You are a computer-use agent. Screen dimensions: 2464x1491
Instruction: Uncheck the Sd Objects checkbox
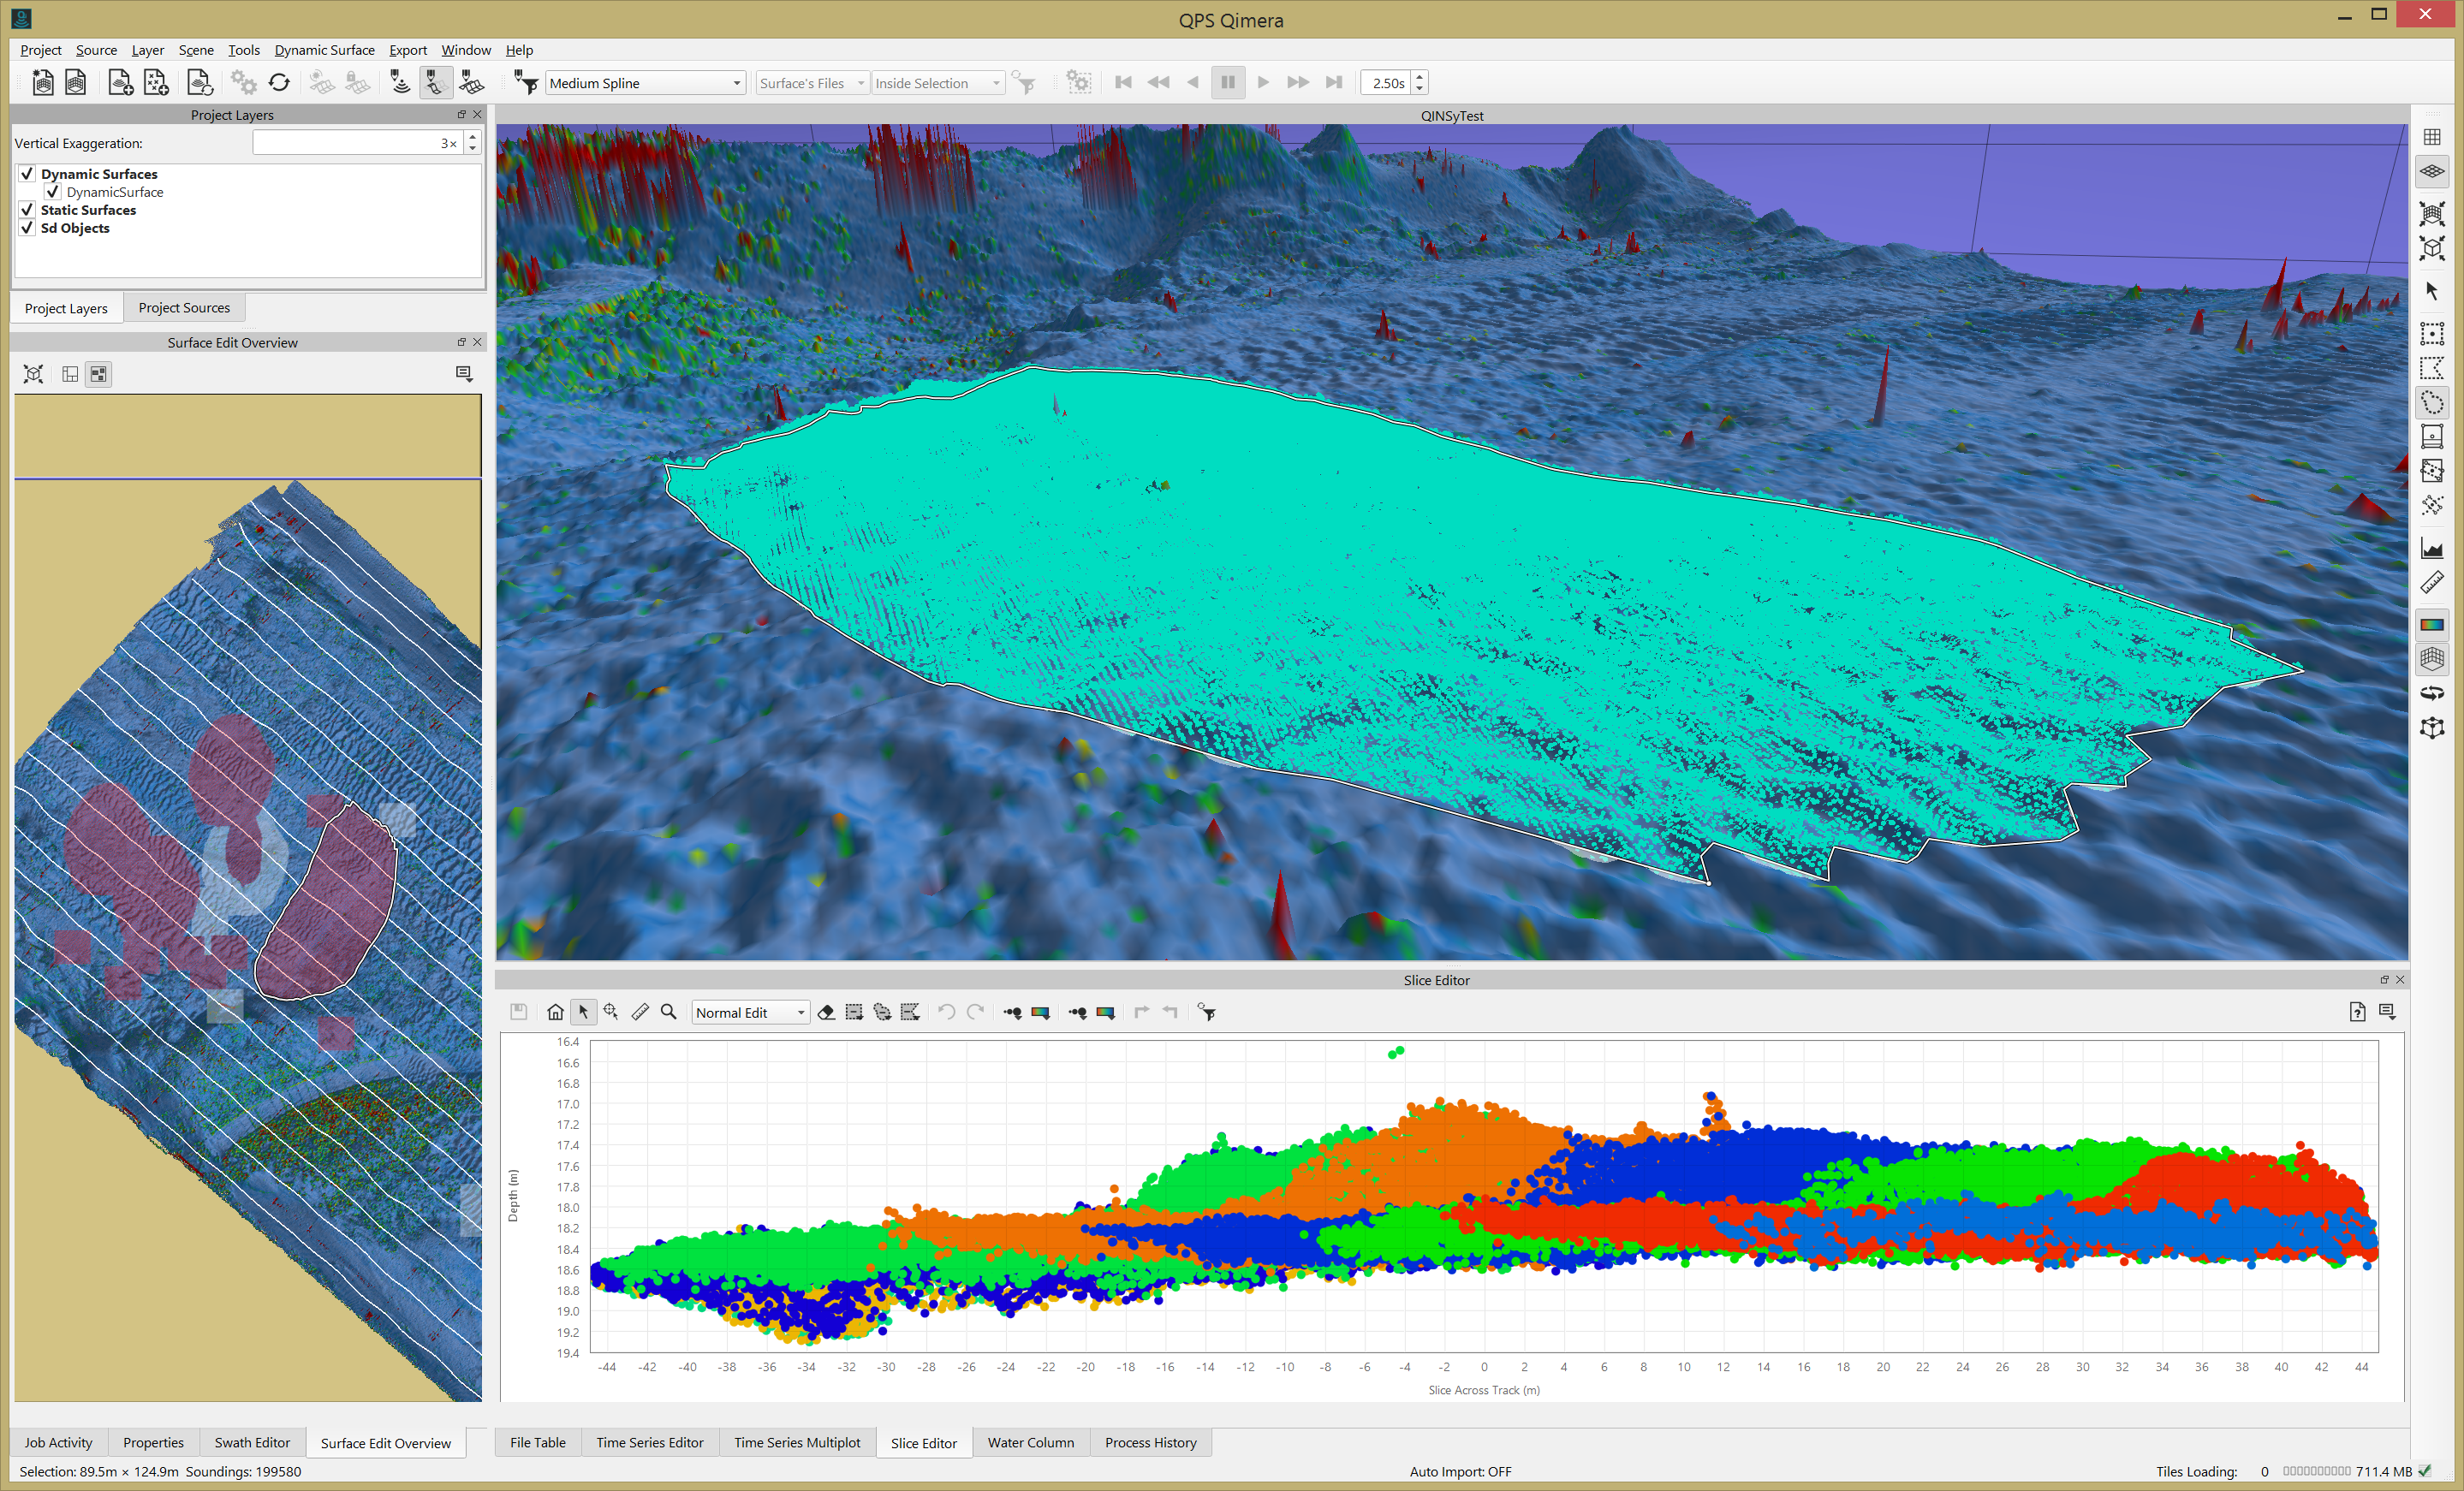pyautogui.click(x=27, y=228)
